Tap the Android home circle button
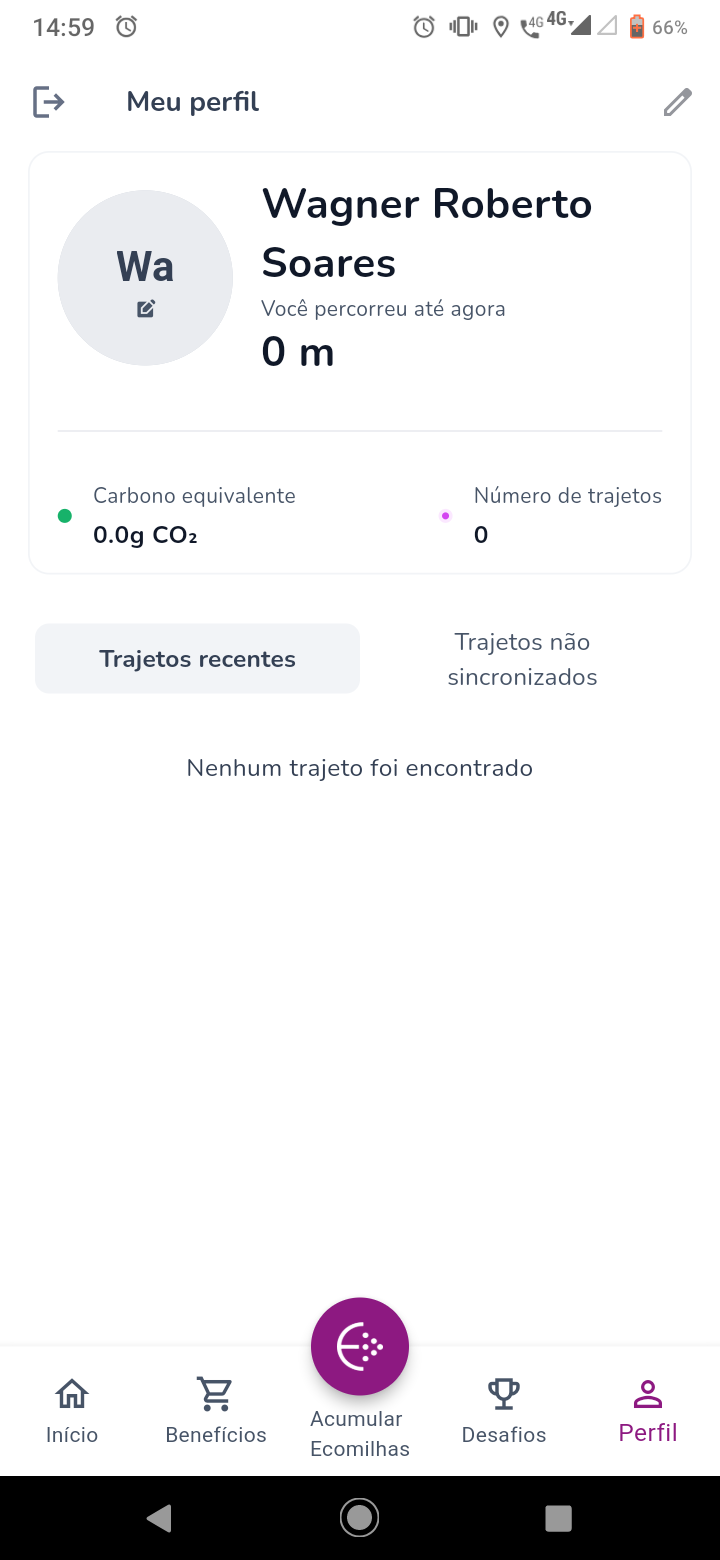The image size is (720, 1560). click(359, 1518)
